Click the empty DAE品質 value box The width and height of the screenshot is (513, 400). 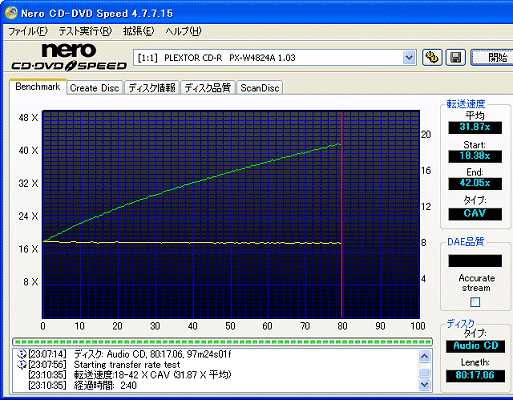[x=475, y=261]
